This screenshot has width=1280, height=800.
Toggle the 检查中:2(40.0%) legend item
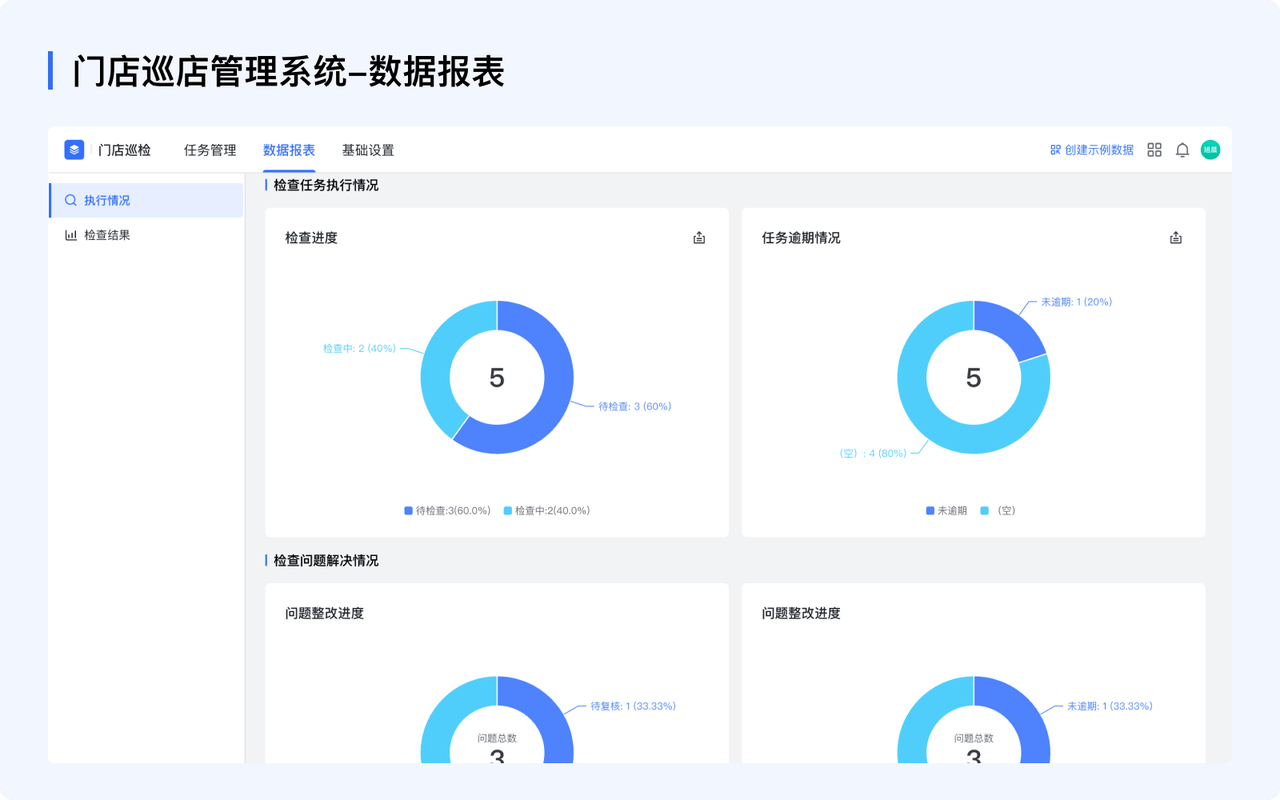pyautogui.click(x=546, y=511)
